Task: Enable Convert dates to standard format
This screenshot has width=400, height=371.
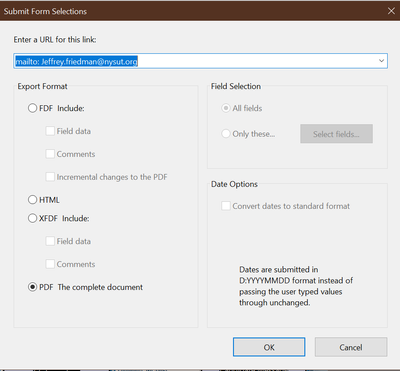Action: pyautogui.click(x=226, y=206)
